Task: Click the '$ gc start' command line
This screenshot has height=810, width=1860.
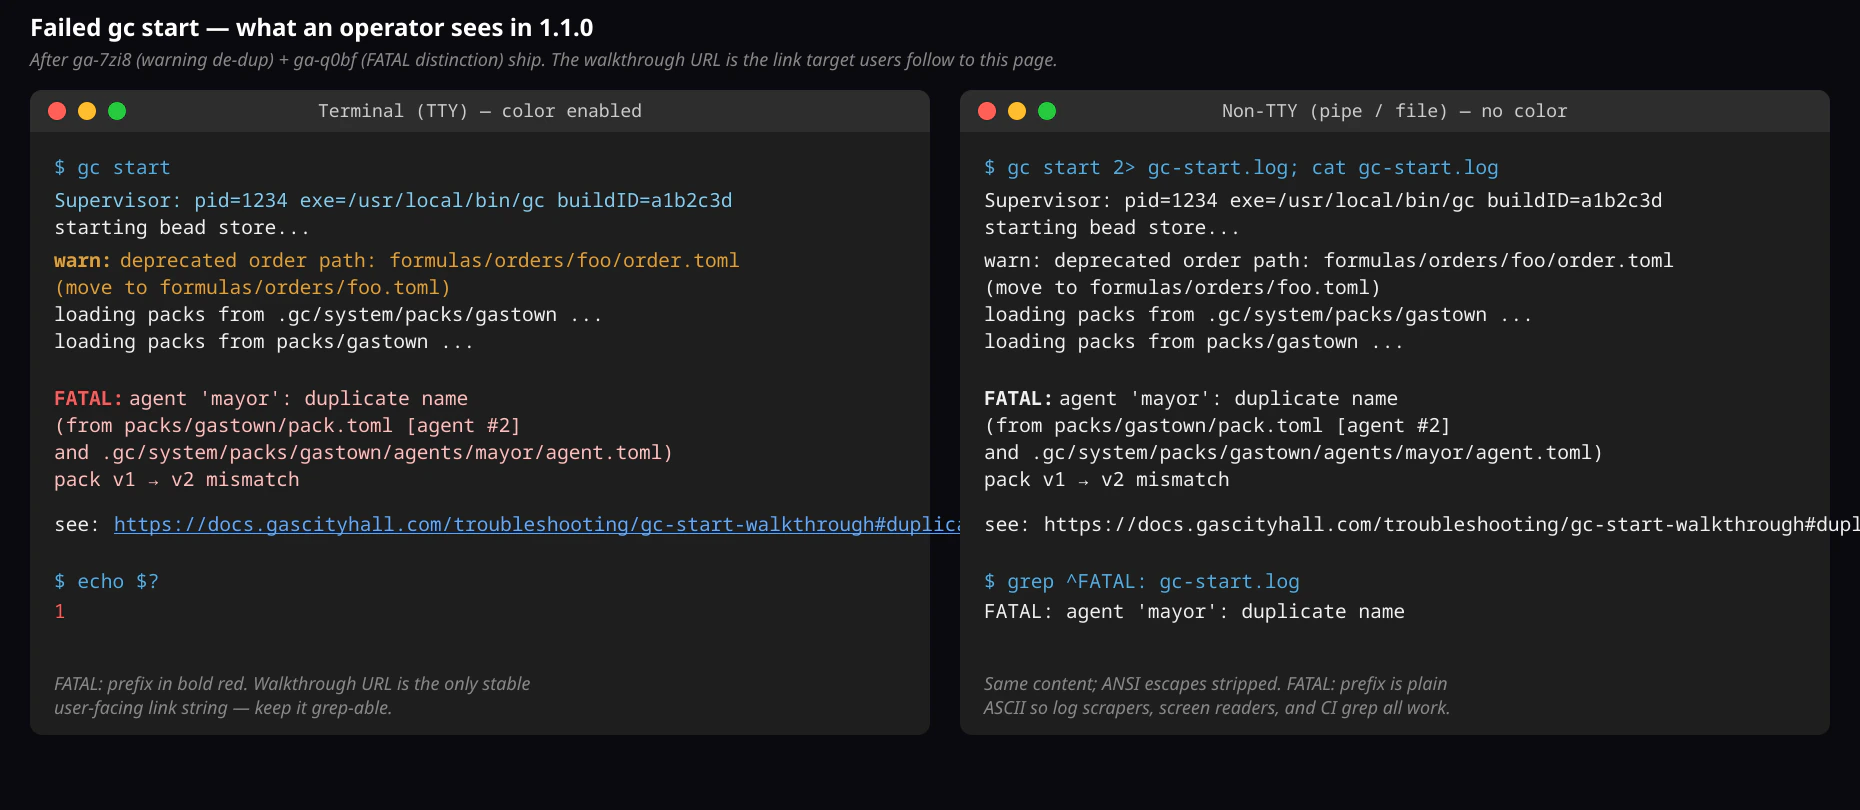Action: (x=112, y=168)
